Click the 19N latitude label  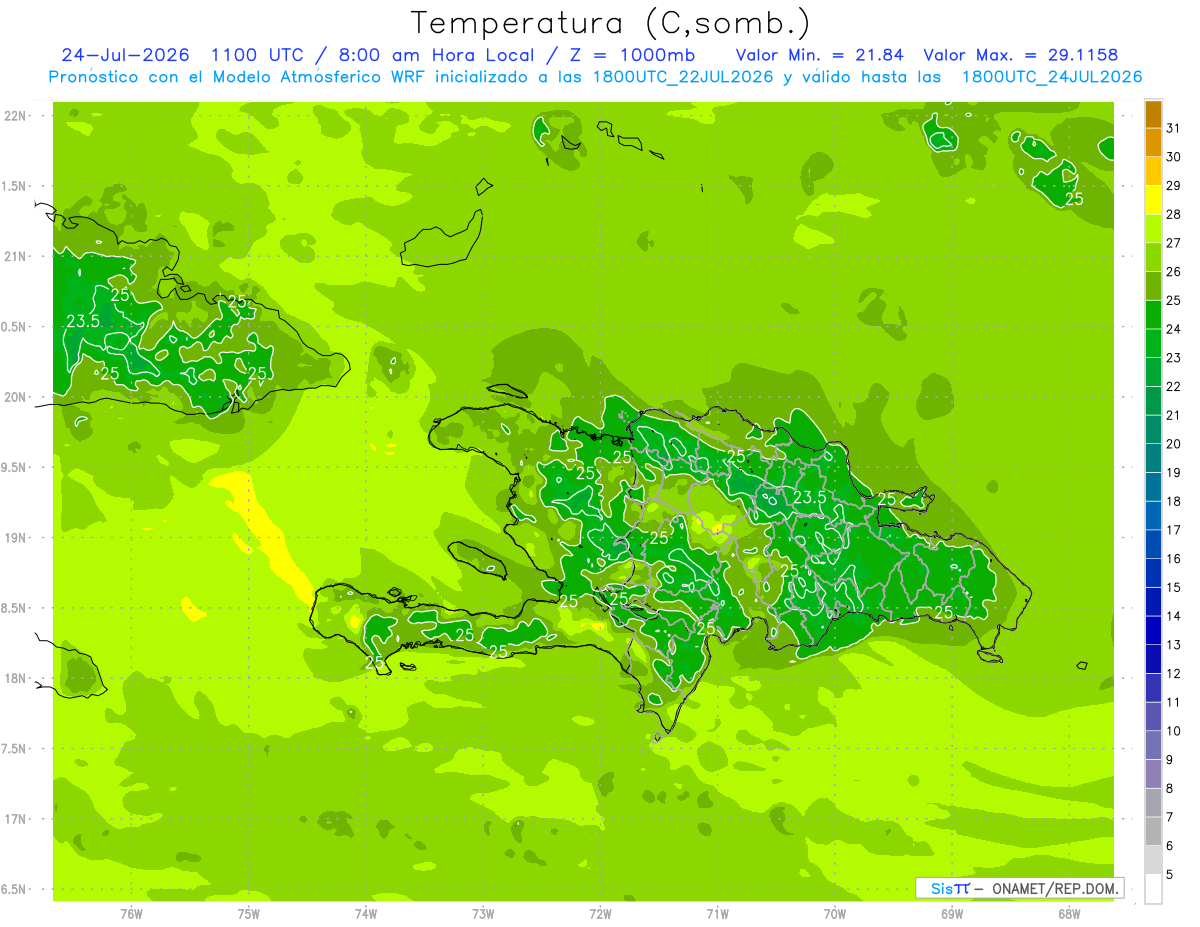16,538
